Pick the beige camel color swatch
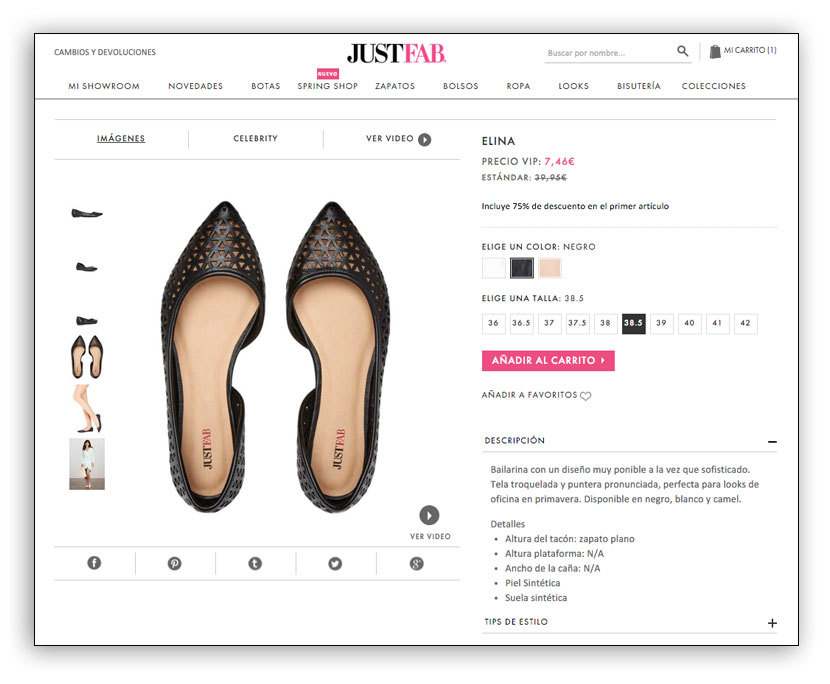 tap(550, 268)
